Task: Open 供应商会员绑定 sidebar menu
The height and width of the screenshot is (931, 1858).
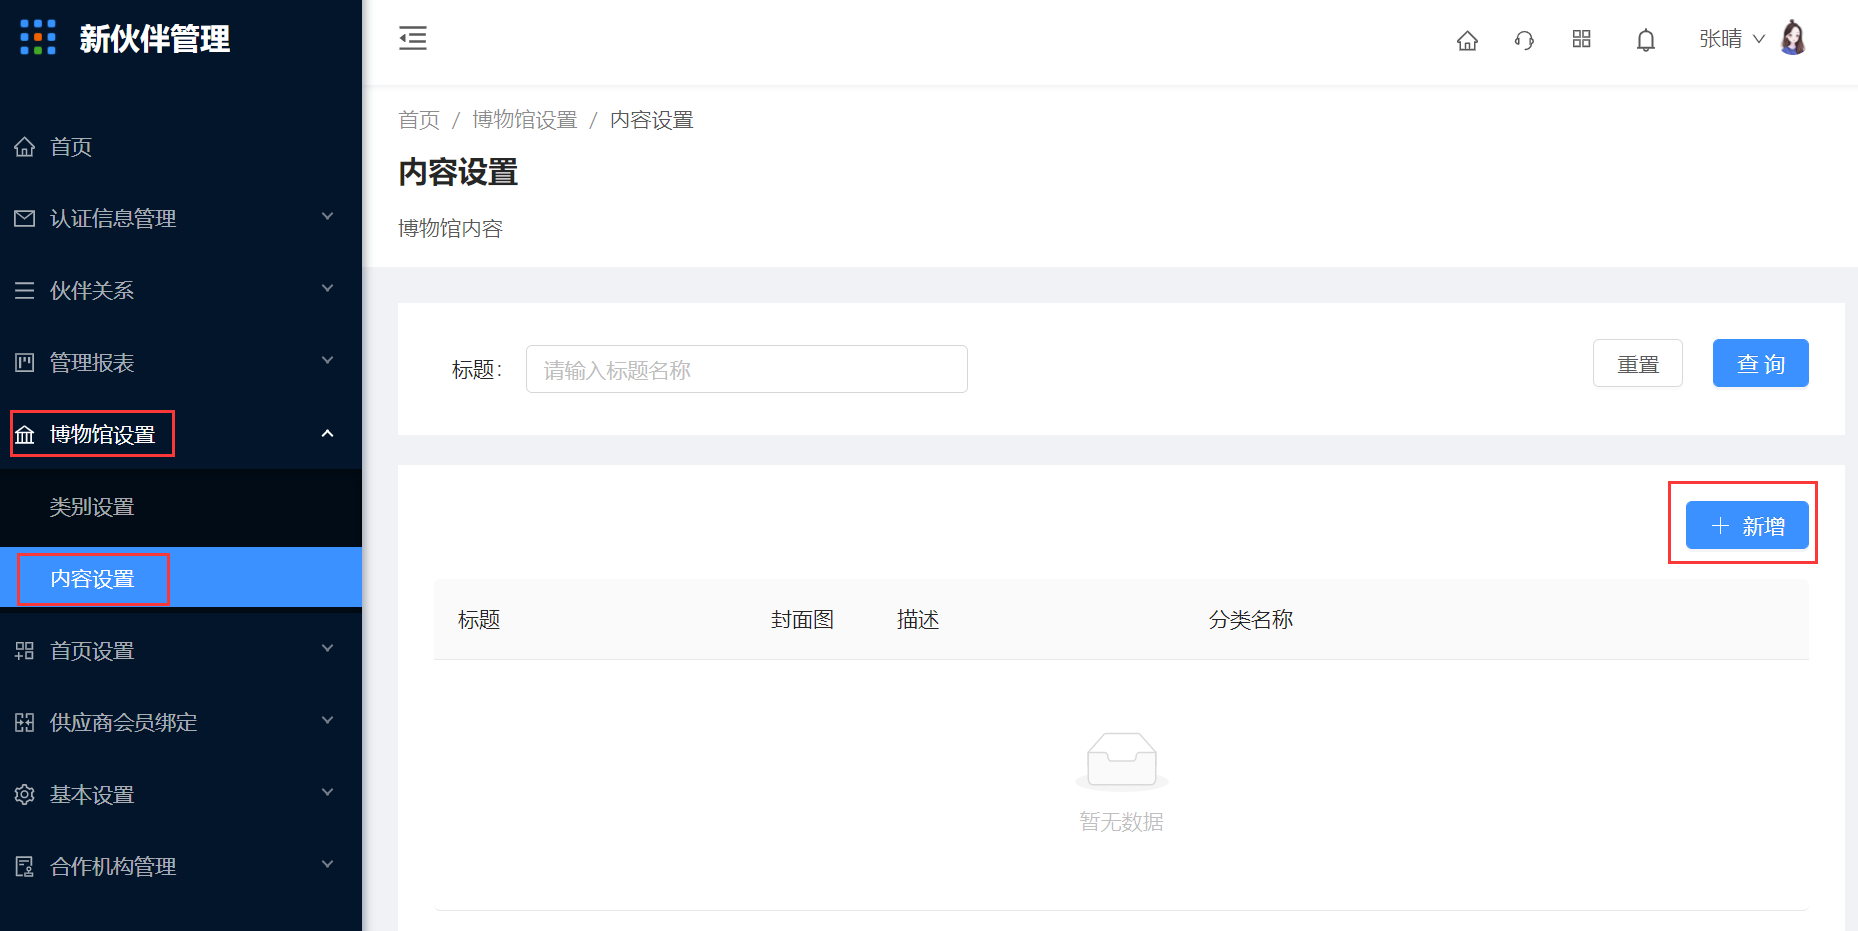Action: coord(181,723)
